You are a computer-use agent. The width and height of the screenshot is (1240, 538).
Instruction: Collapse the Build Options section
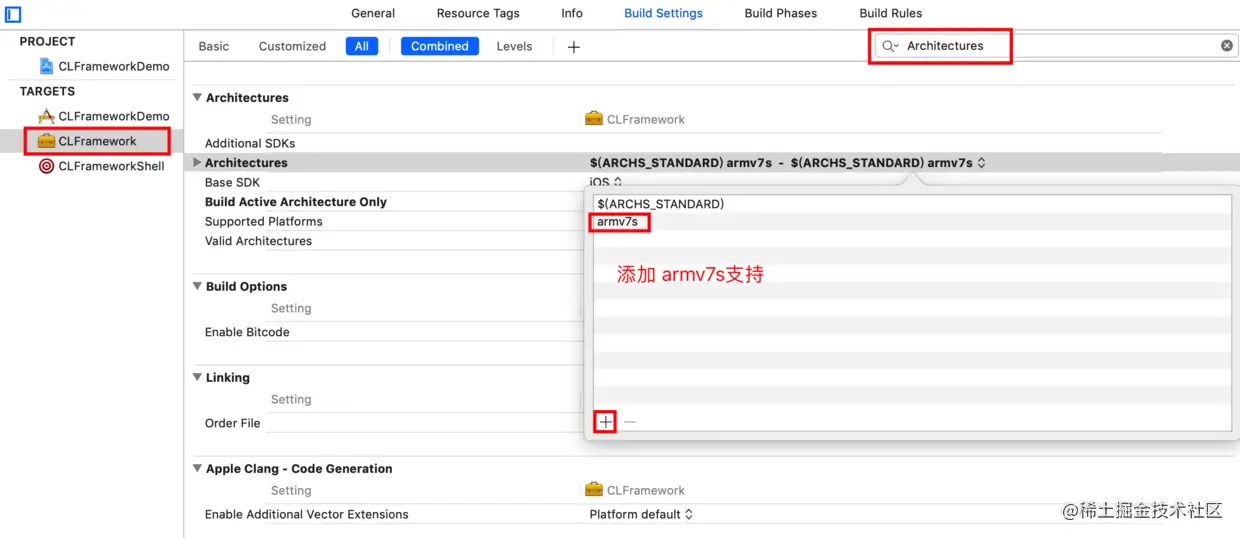(x=197, y=286)
